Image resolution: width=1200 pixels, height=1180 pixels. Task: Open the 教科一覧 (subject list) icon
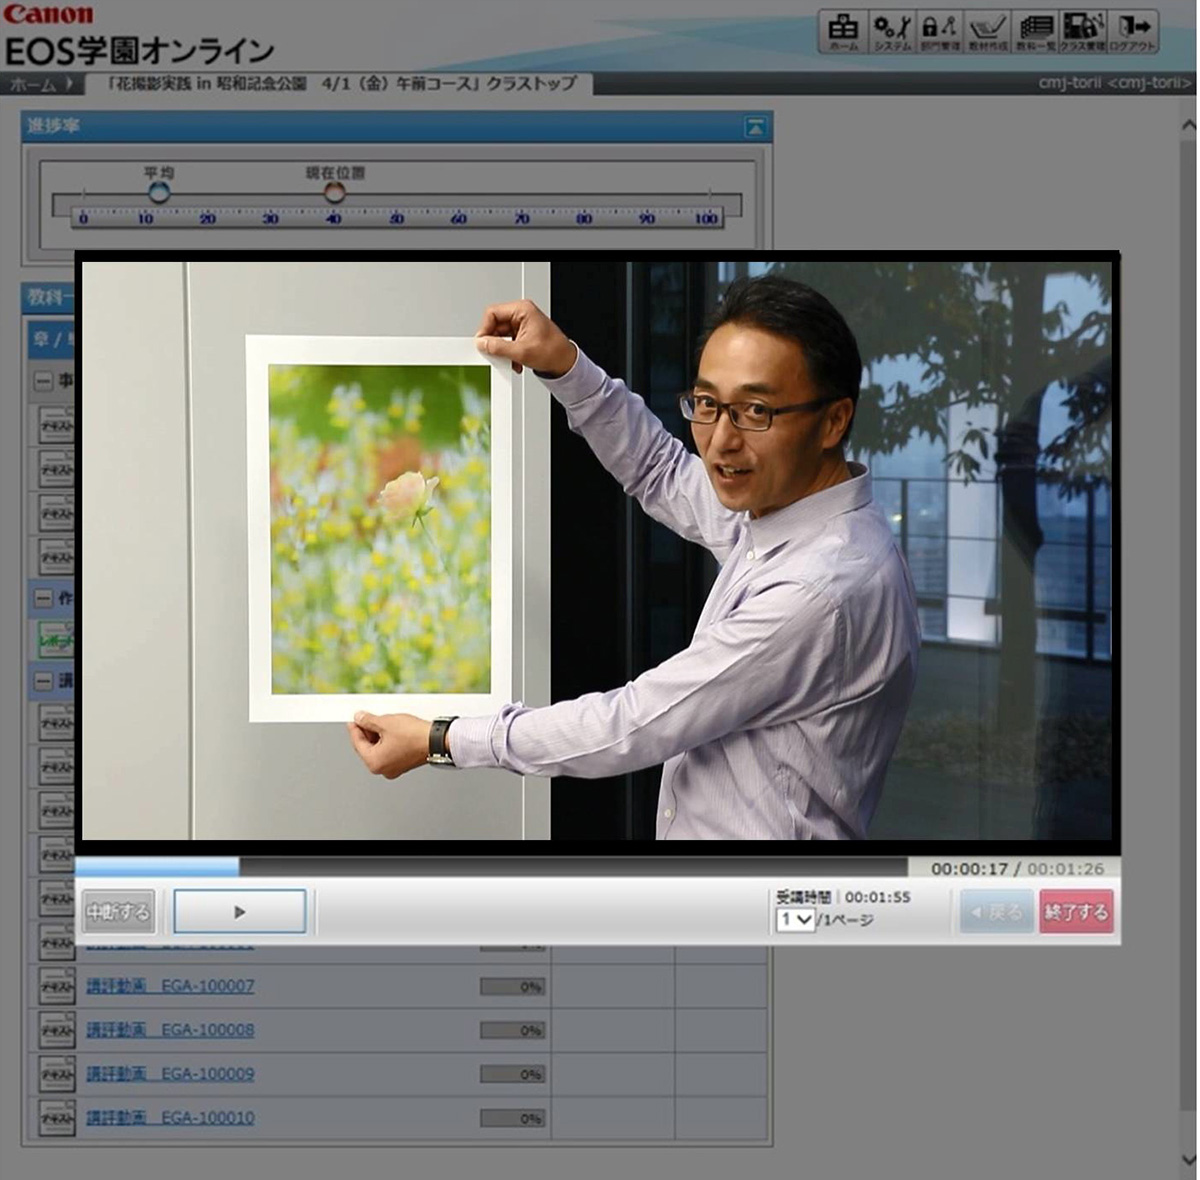point(1035,31)
